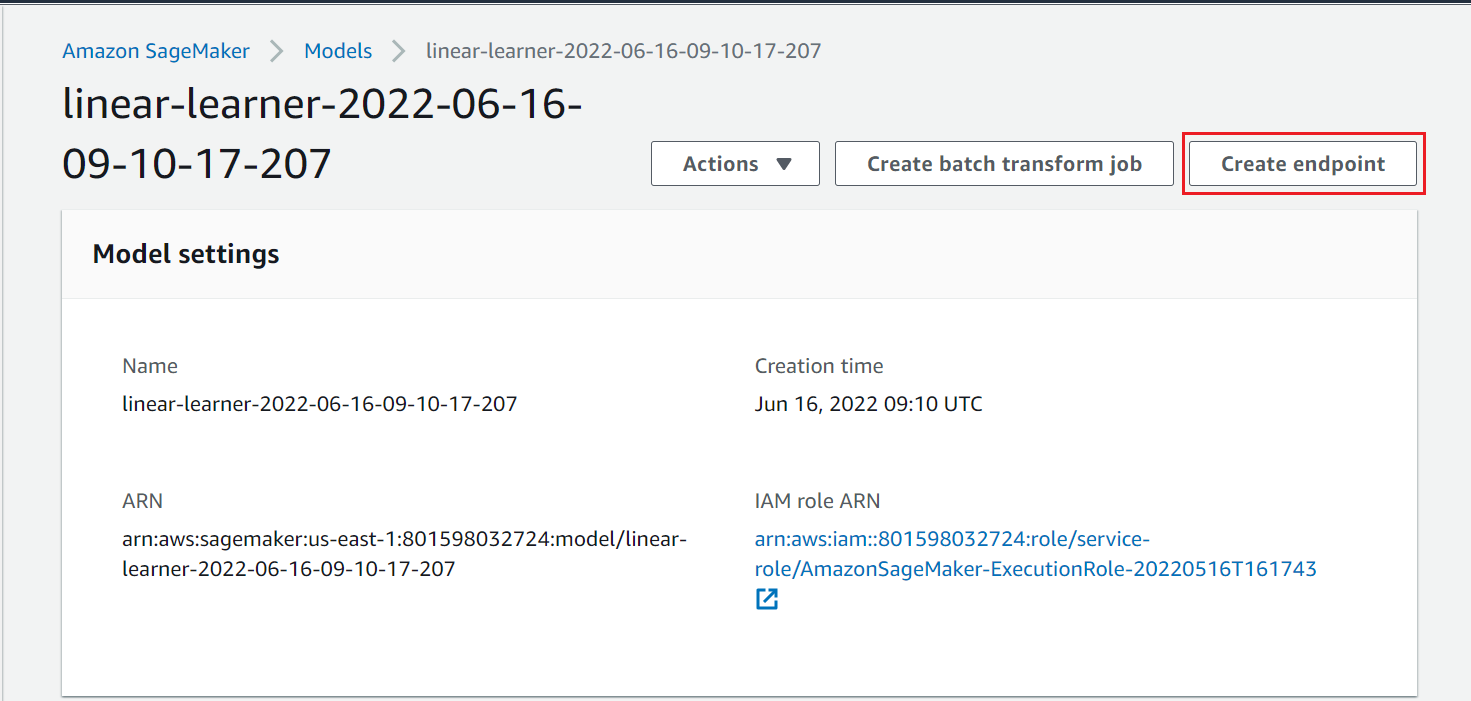Go to Amazon SageMaker breadcrumb link
This screenshot has width=1471, height=701.
click(156, 51)
